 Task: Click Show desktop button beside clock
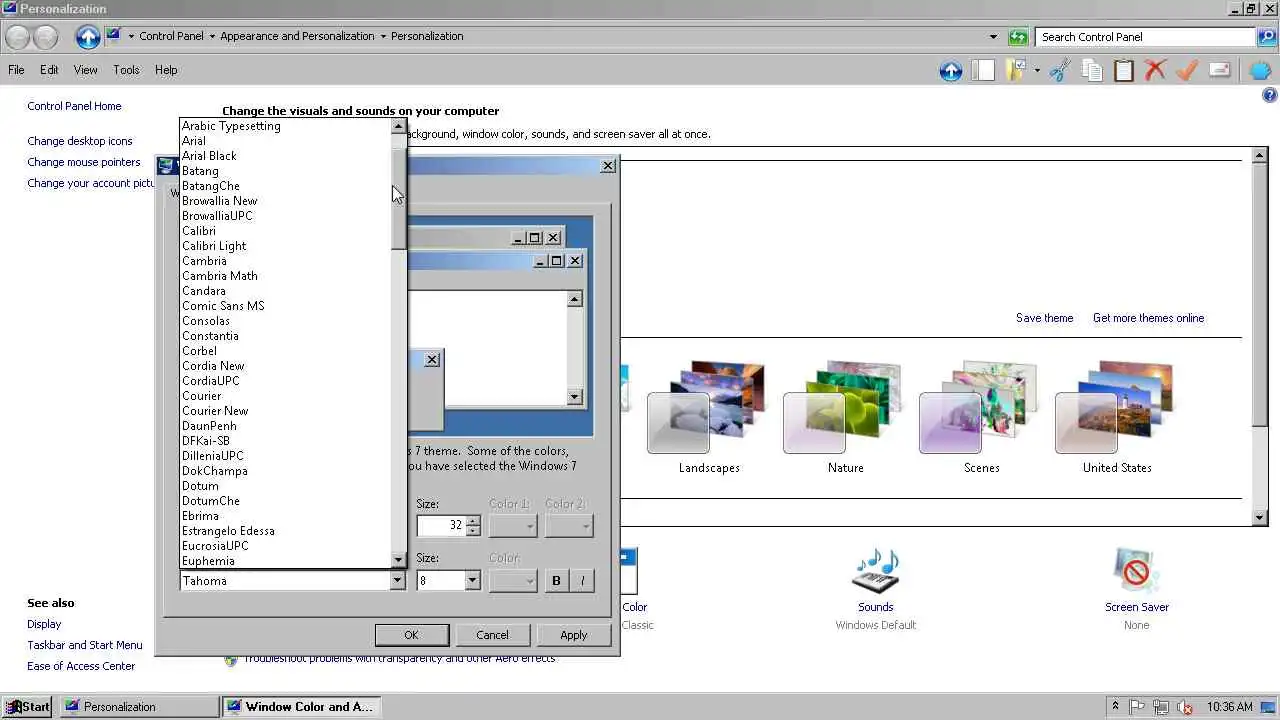point(1268,707)
